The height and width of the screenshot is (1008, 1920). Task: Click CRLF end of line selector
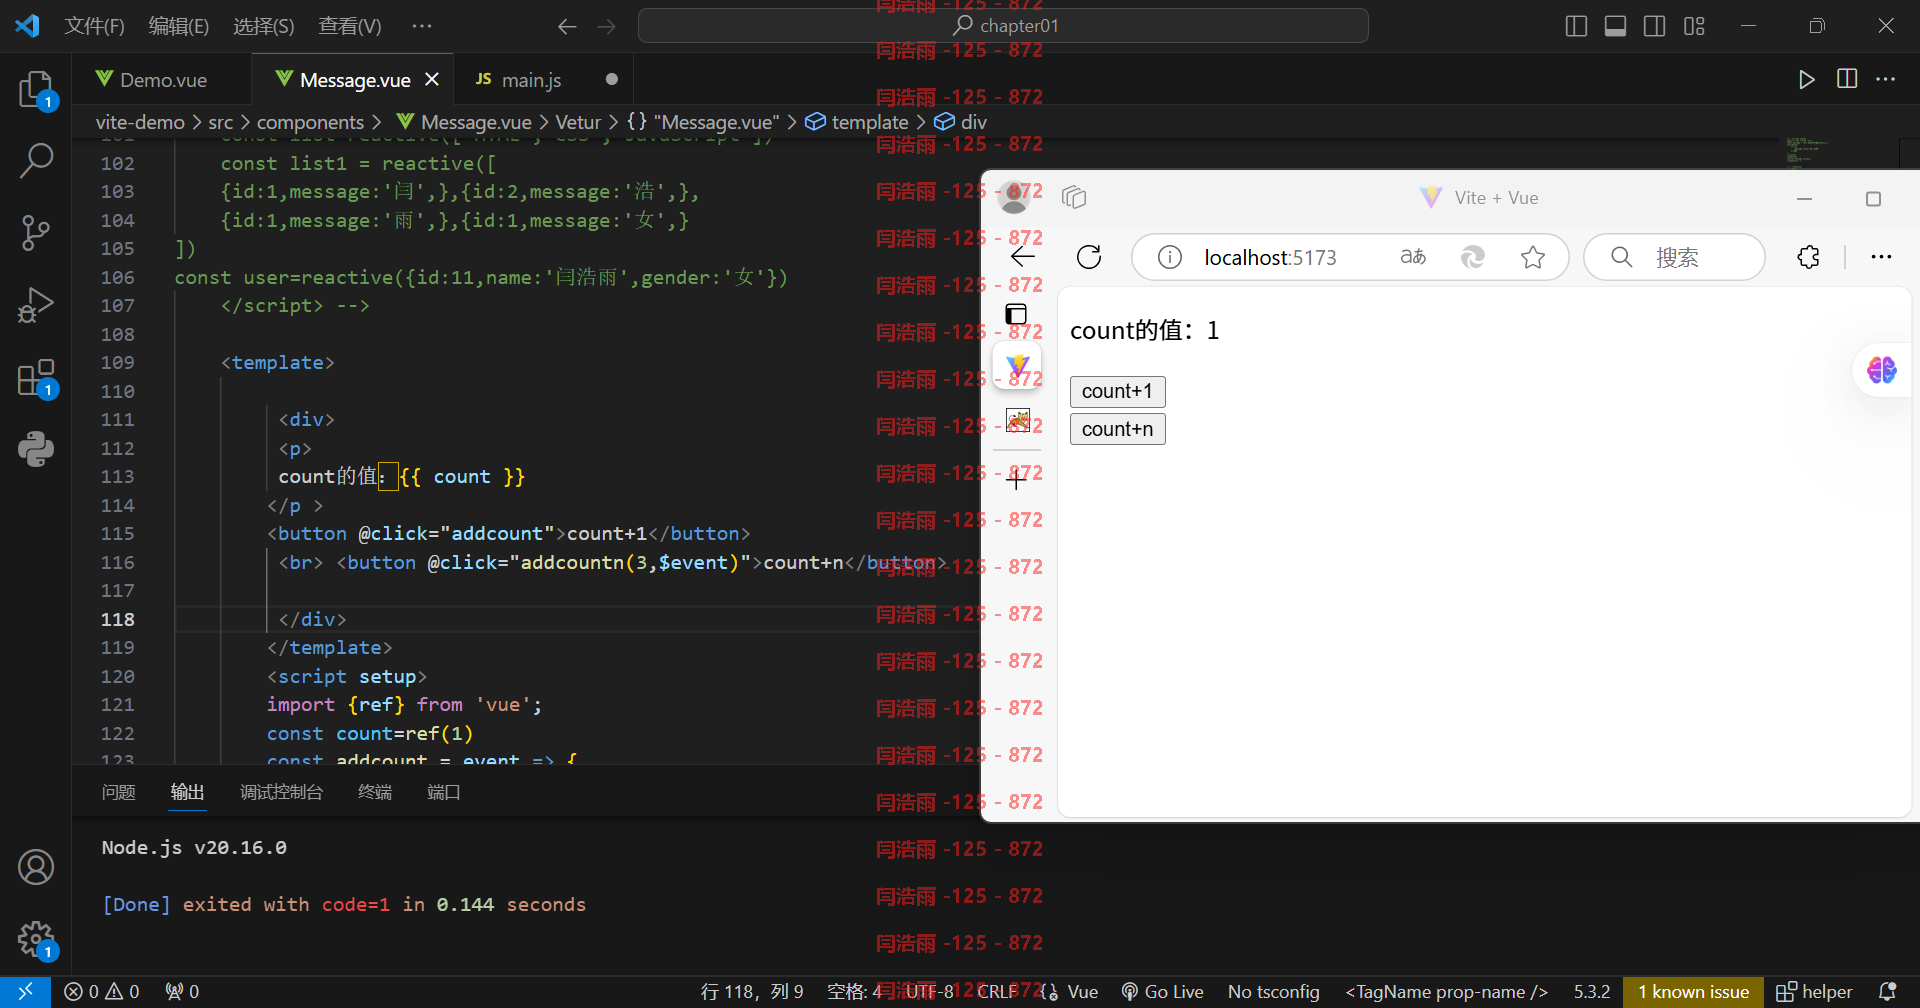pyautogui.click(x=997, y=992)
